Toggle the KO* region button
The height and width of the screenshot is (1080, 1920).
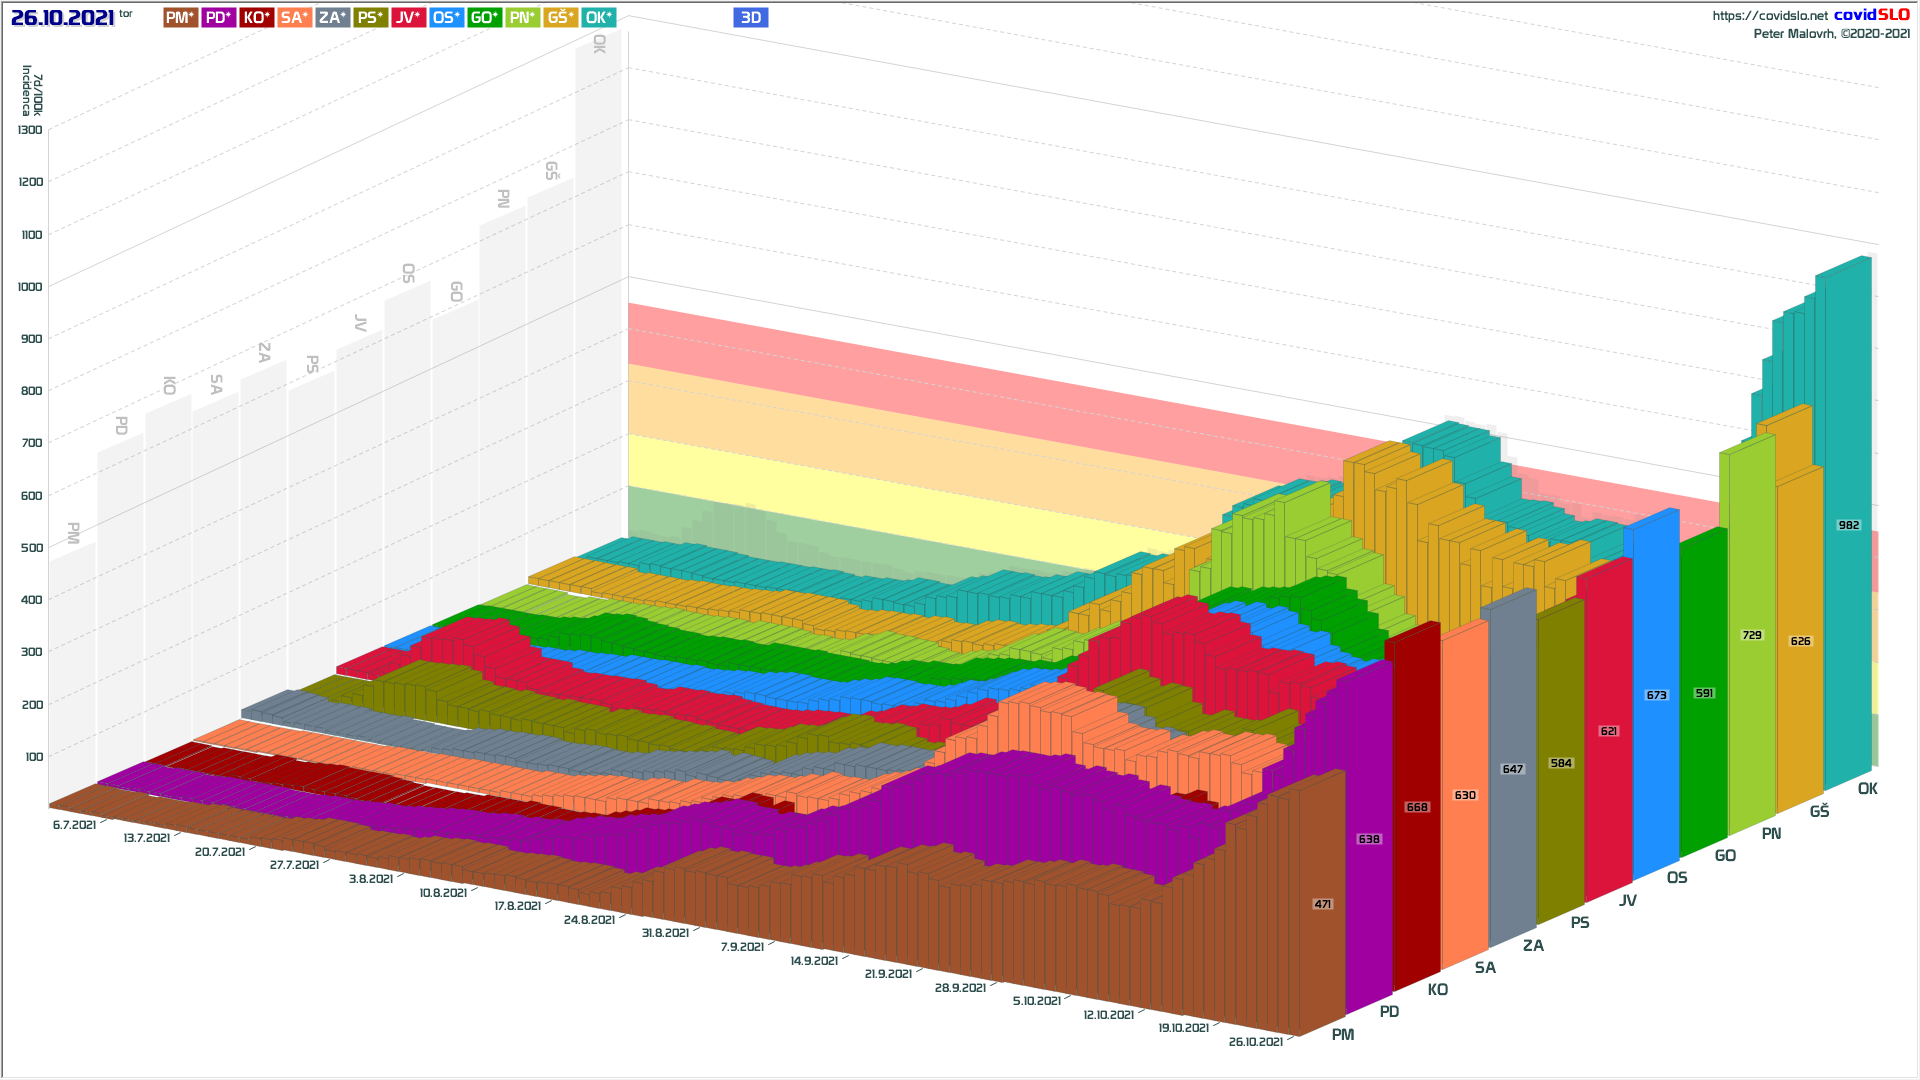[257, 17]
